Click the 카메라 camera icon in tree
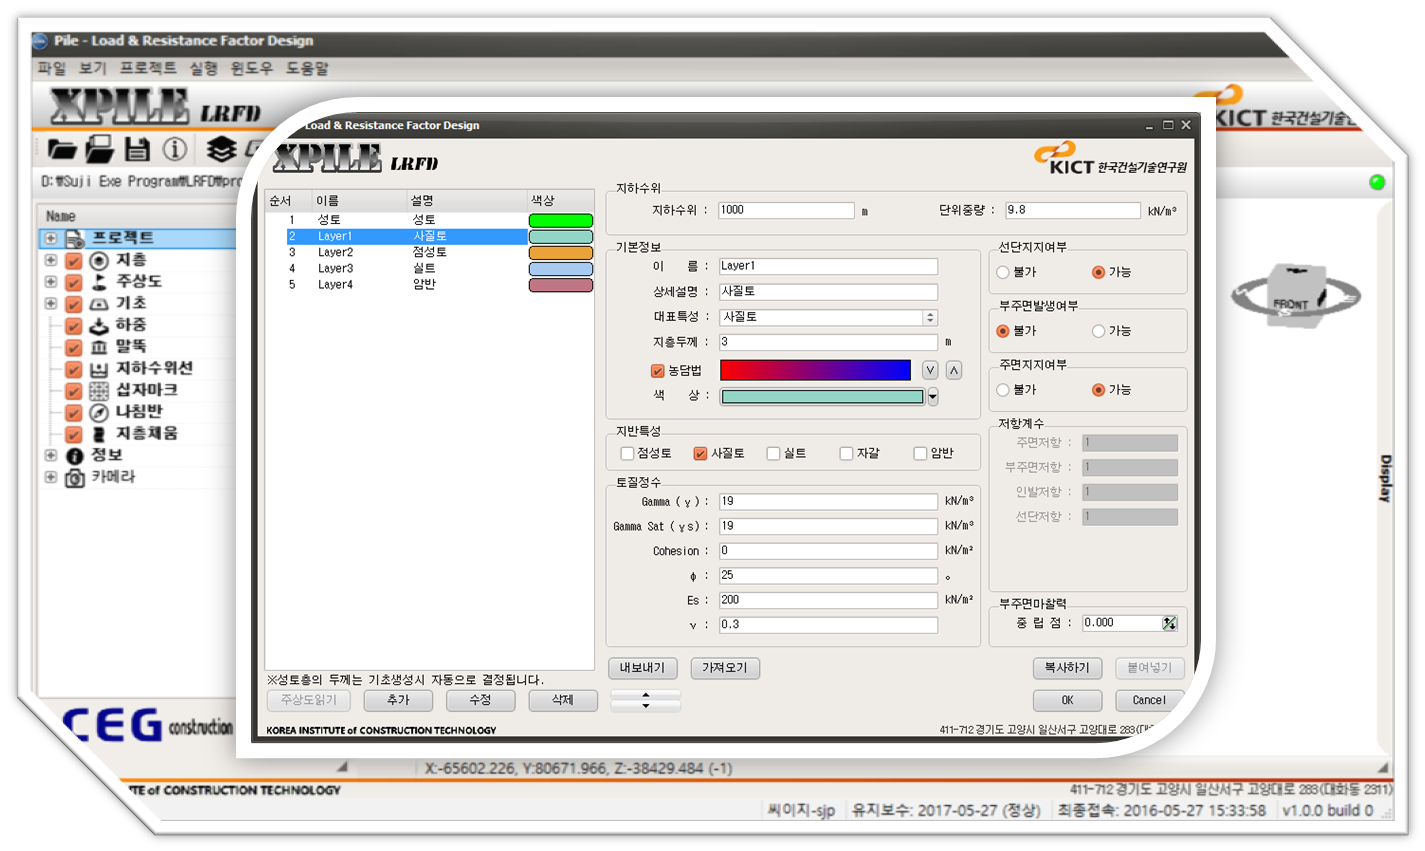 point(75,478)
